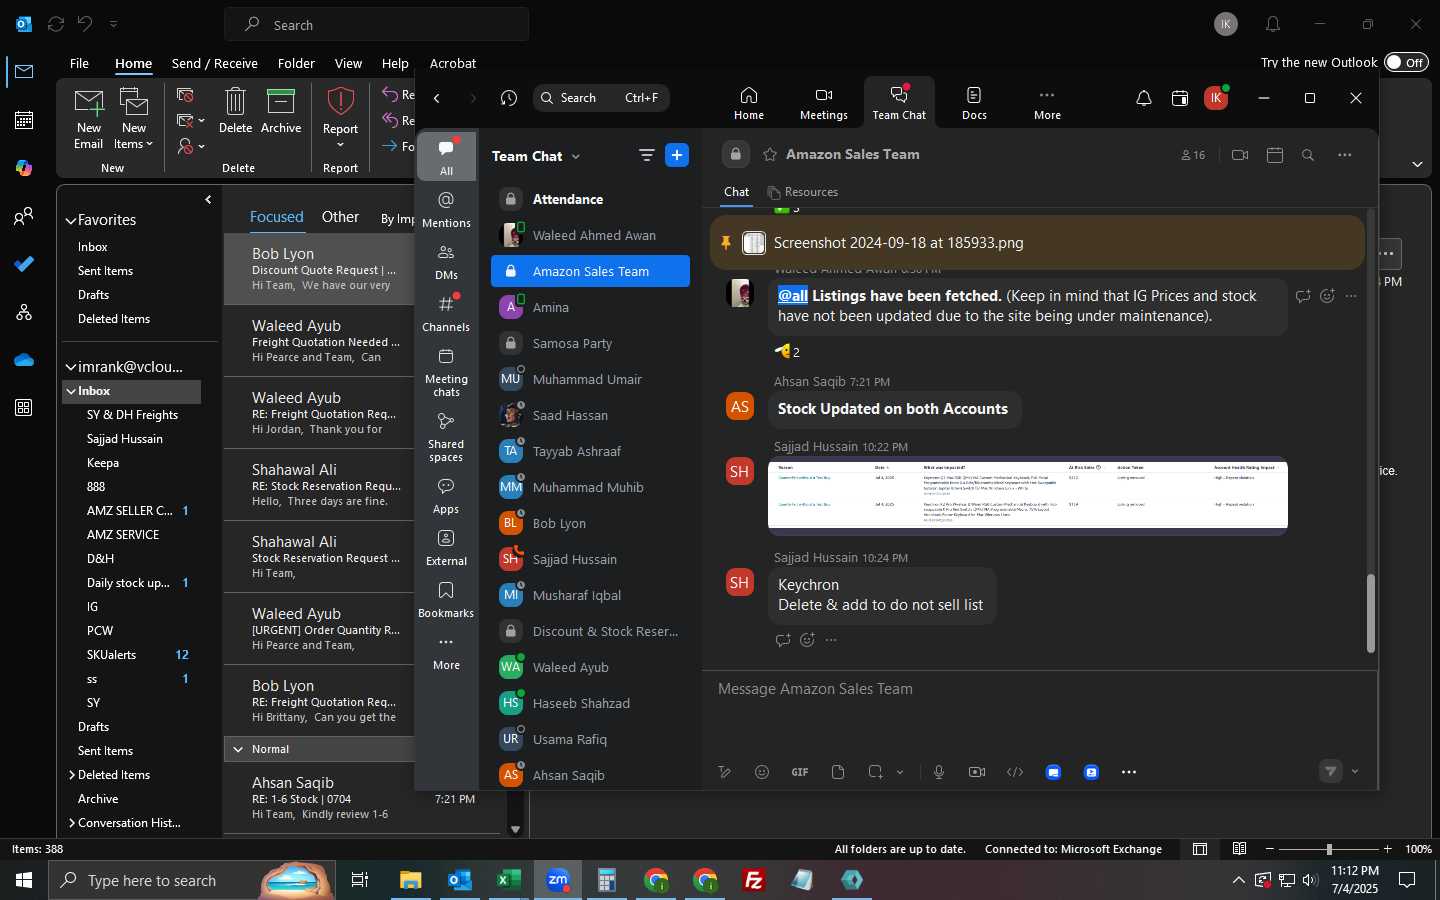
Task: Toggle Try the new Outlook switch
Action: [x=1406, y=62]
